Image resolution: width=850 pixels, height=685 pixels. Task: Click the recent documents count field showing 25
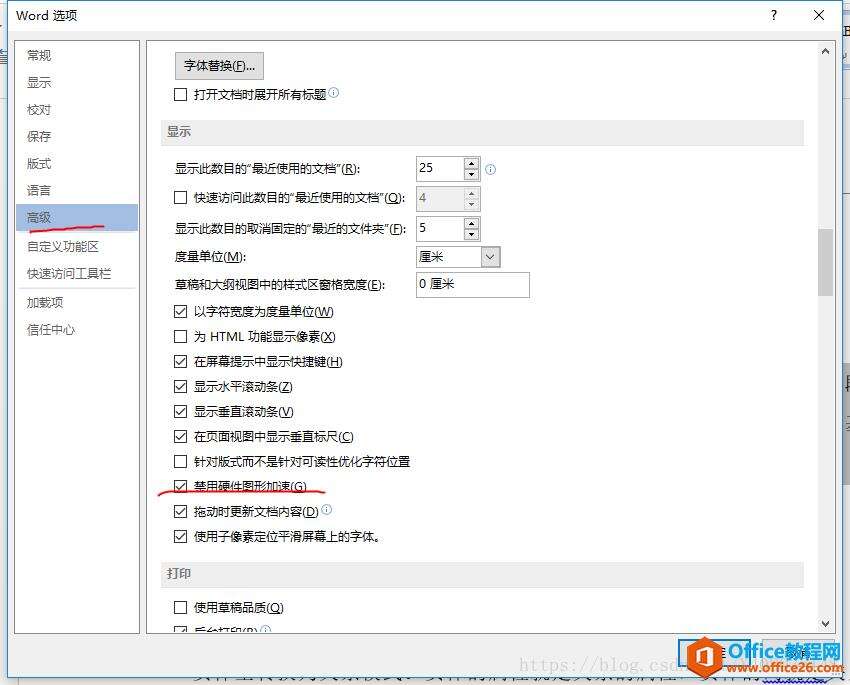point(440,169)
